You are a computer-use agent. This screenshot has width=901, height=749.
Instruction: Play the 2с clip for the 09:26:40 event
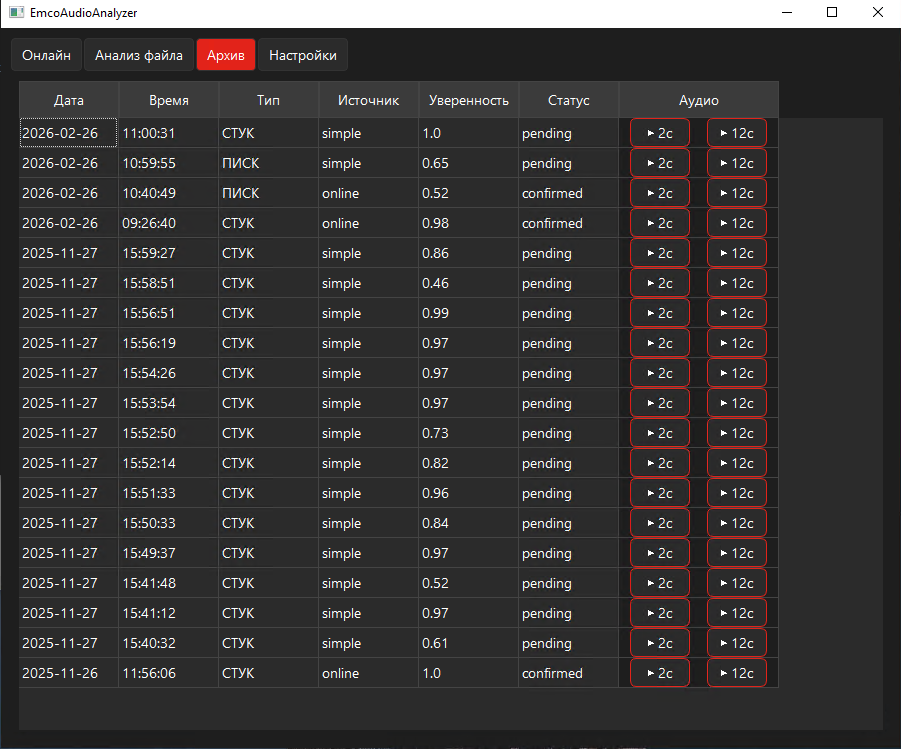(x=660, y=223)
